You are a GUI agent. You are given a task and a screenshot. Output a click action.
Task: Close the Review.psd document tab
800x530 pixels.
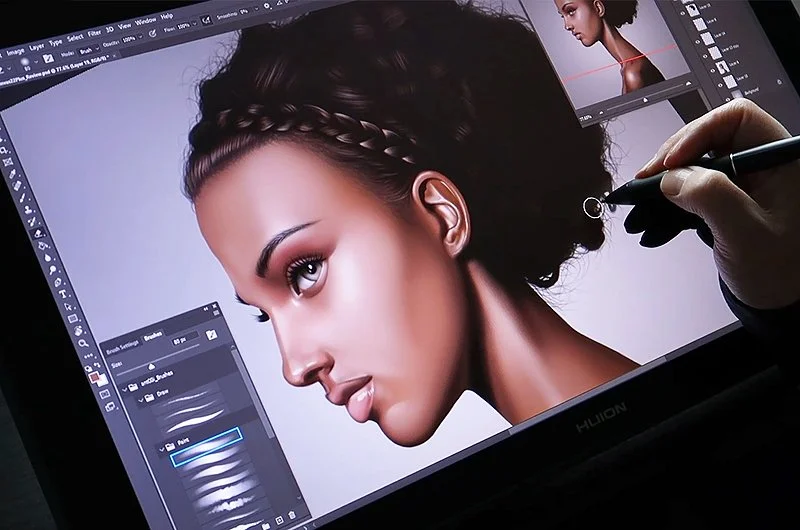click(x=114, y=56)
